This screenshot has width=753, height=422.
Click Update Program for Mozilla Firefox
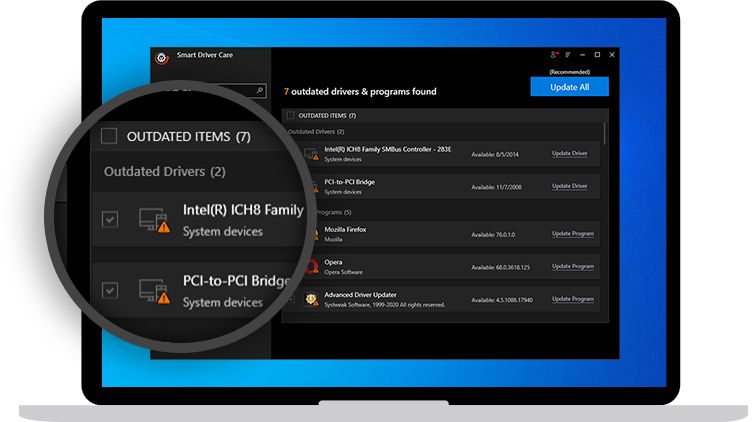point(573,234)
